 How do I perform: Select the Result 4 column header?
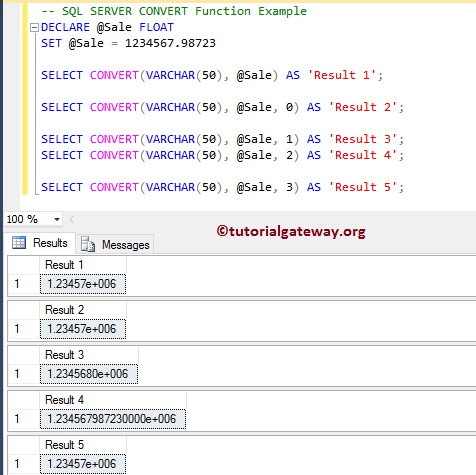[x=113, y=400]
